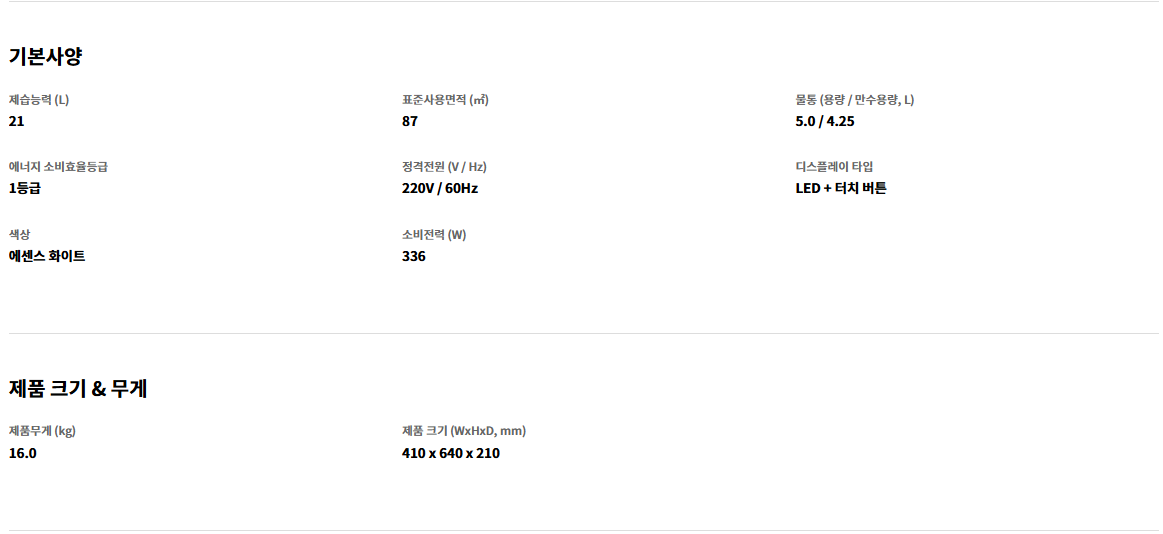Click the 에센스 화이트 color value
This screenshot has height=534, width=1163.
pyautogui.click(x=47, y=257)
